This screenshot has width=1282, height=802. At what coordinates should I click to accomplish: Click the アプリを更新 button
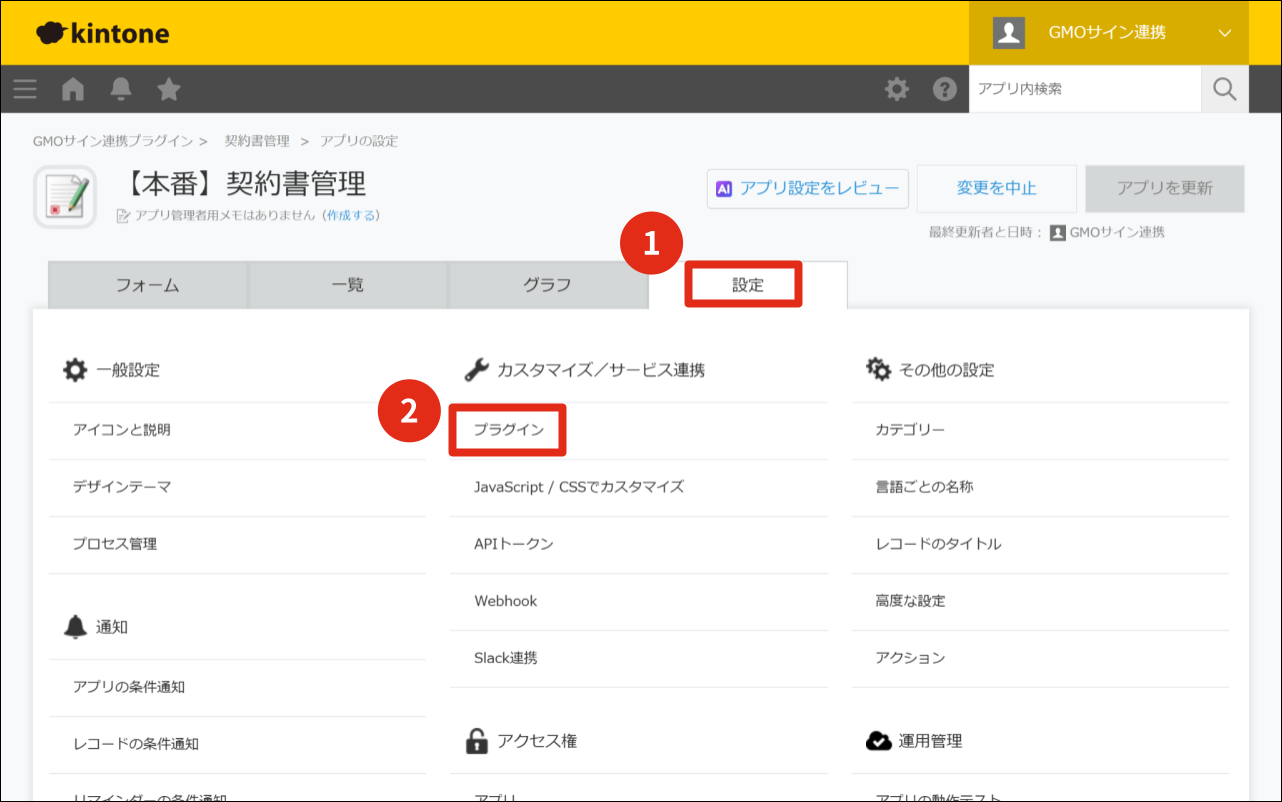click(x=1165, y=188)
